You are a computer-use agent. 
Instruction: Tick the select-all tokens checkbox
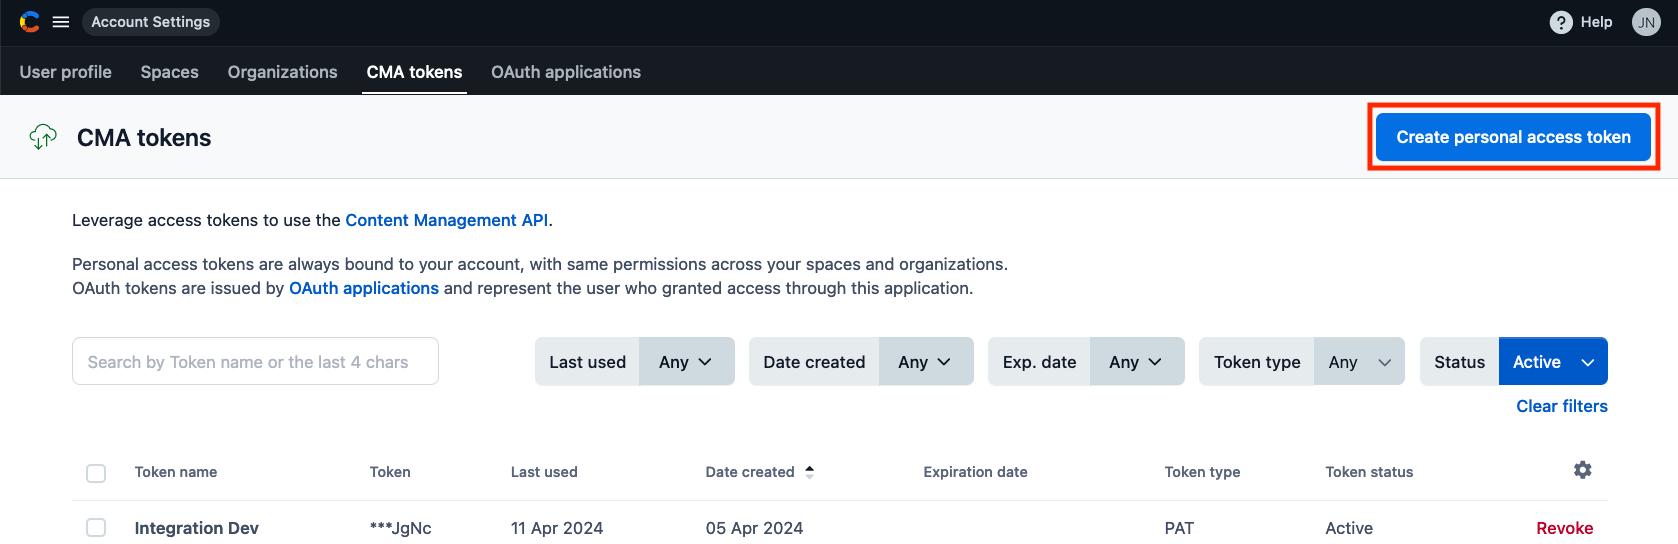96,473
